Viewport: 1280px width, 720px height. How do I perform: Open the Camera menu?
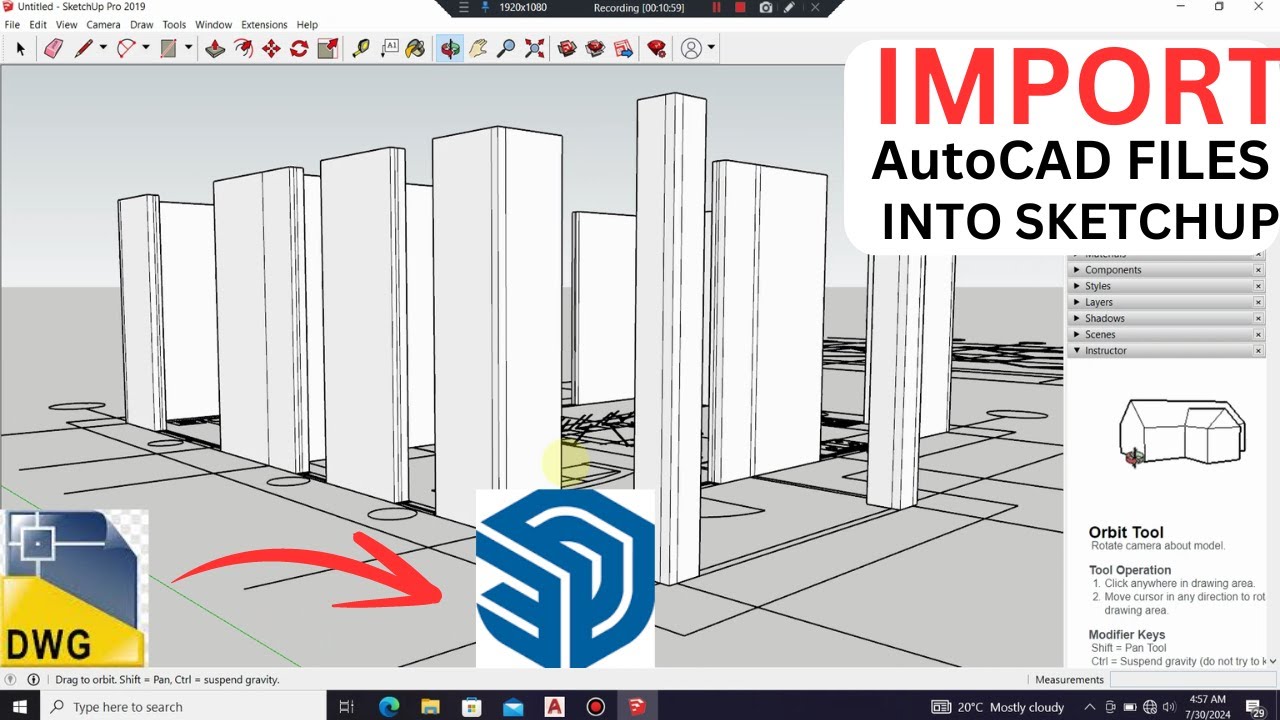pos(103,24)
